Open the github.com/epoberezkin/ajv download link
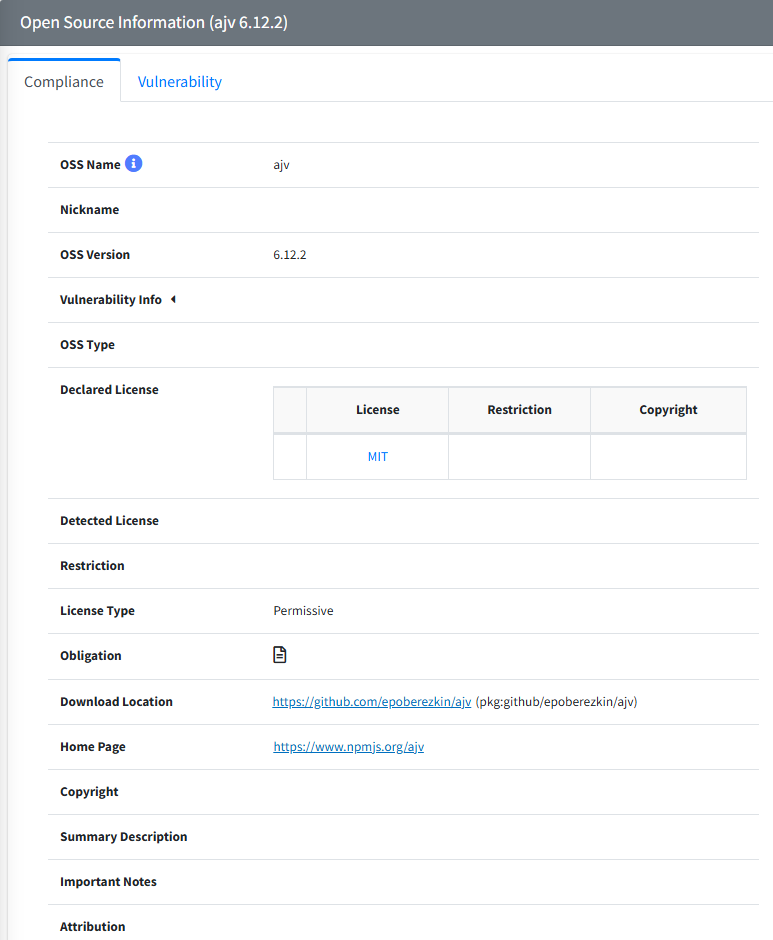 click(372, 701)
